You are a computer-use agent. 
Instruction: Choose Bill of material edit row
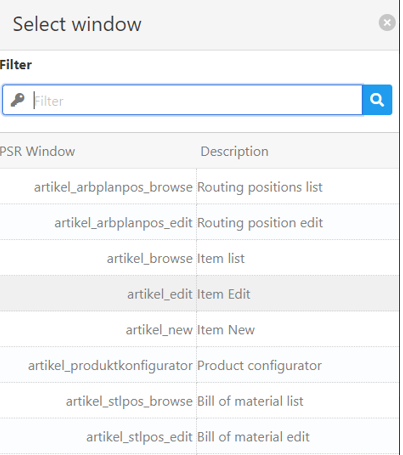point(199,437)
